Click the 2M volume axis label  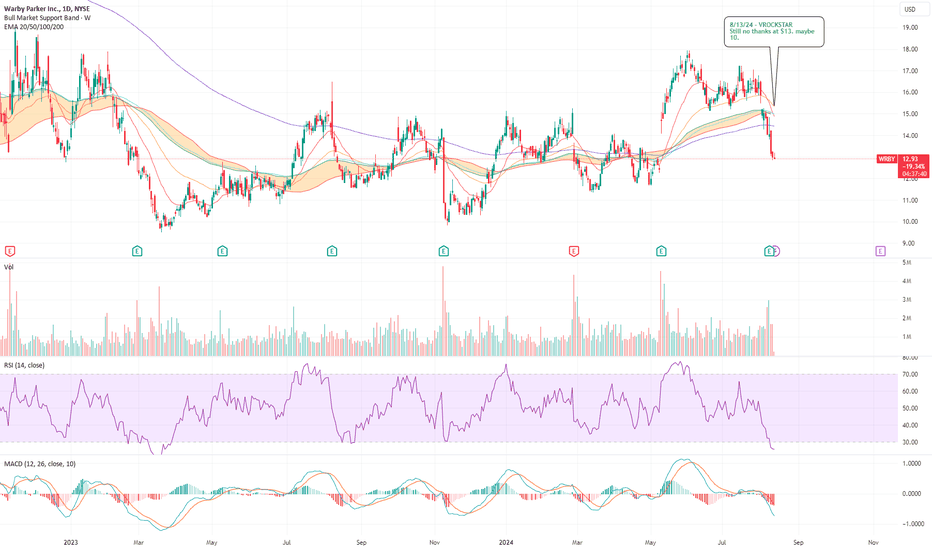pos(907,318)
